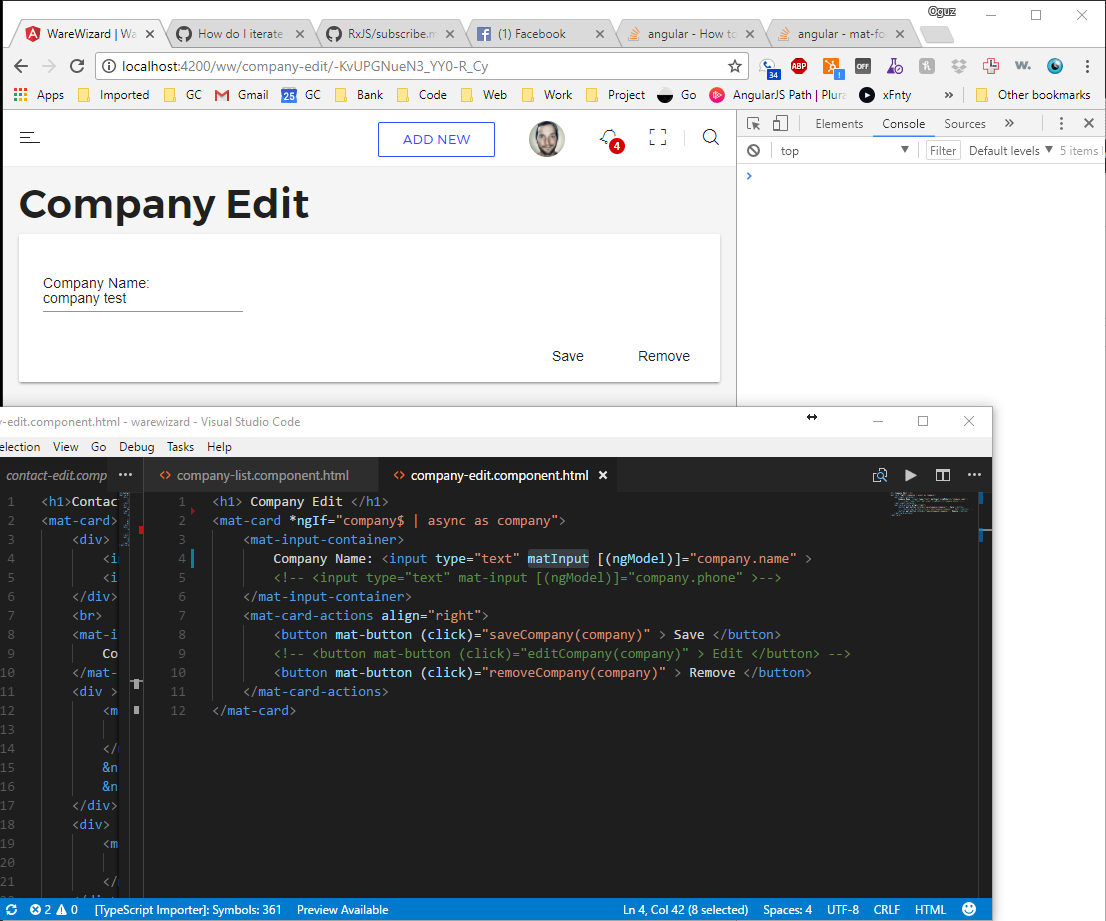Expand the Default levels dropdown
This screenshot has height=921, width=1106.
(1011, 151)
